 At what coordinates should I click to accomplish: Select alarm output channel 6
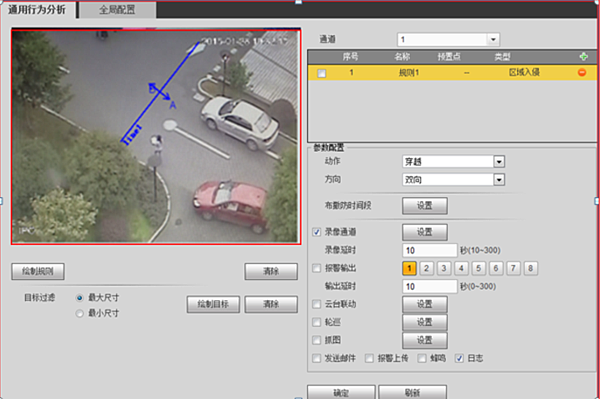pos(496,268)
